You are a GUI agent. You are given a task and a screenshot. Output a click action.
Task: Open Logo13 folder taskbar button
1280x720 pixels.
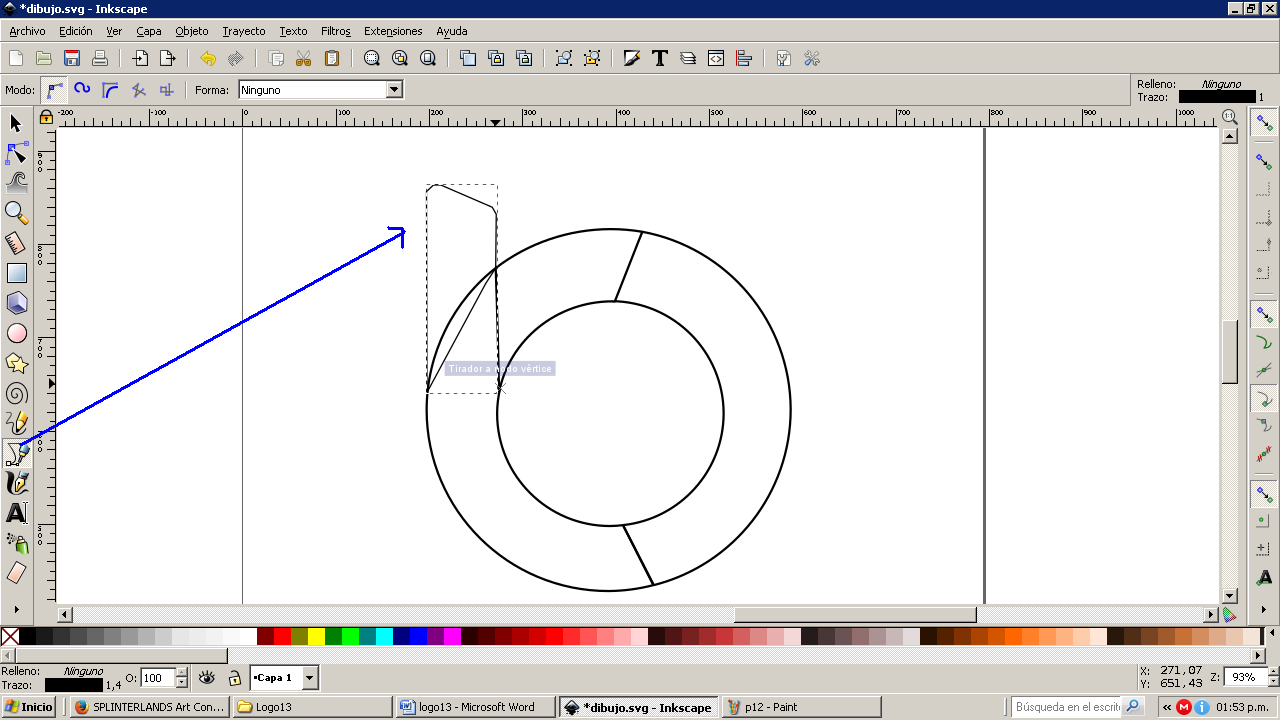(314, 707)
